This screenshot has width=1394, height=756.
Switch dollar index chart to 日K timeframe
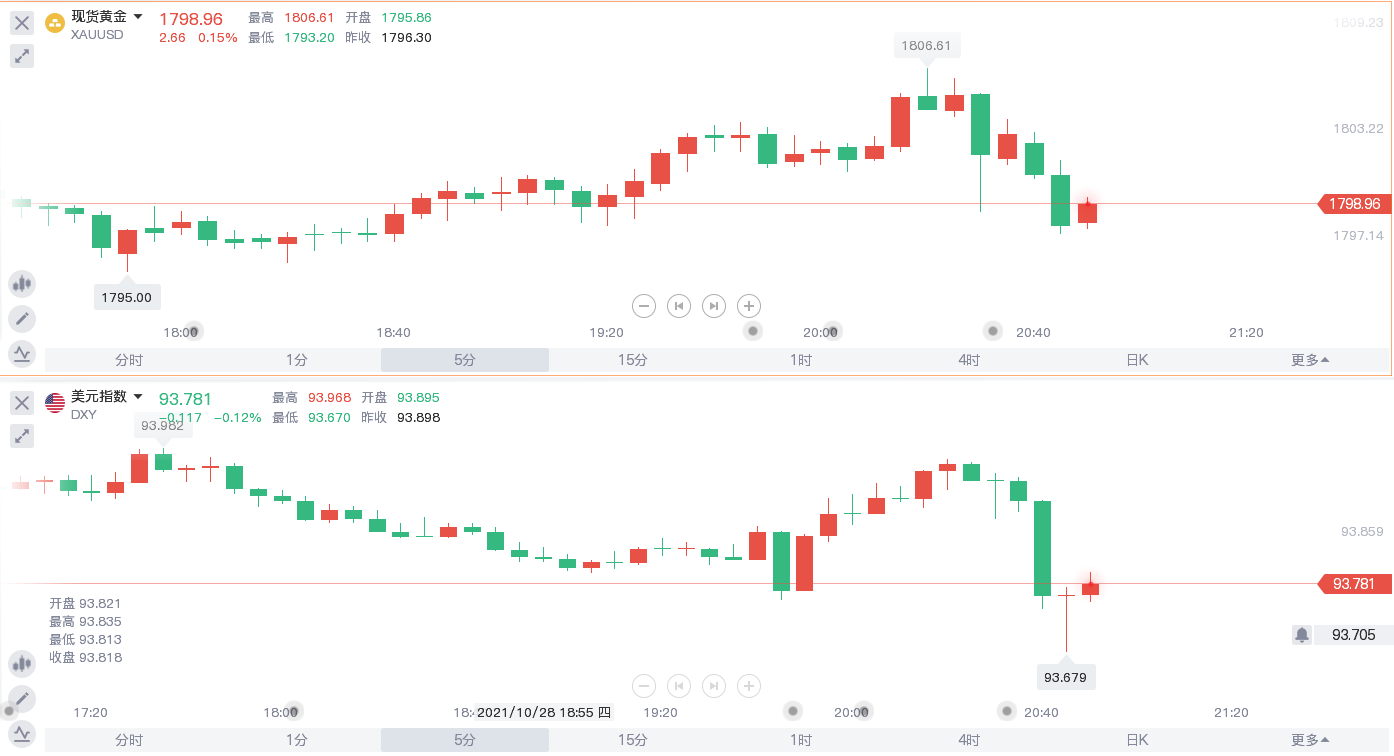(1137, 740)
